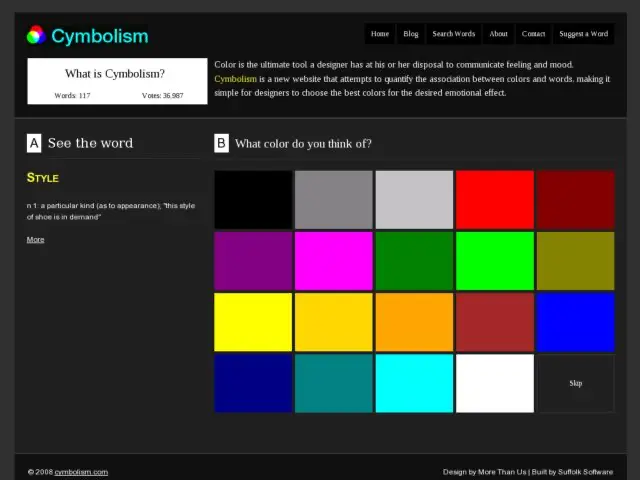Image resolution: width=640 pixels, height=480 pixels.
Task: Click the Votes: 36,987 count
Action: (x=162, y=96)
